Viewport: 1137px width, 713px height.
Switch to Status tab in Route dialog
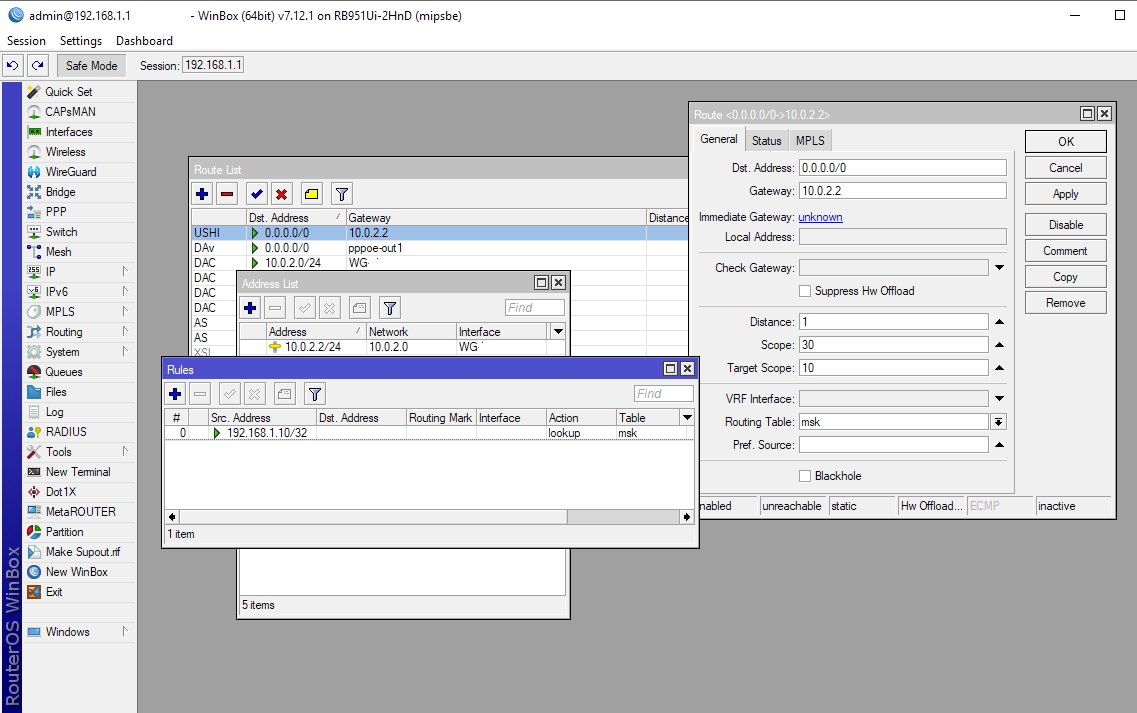[x=766, y=141]
